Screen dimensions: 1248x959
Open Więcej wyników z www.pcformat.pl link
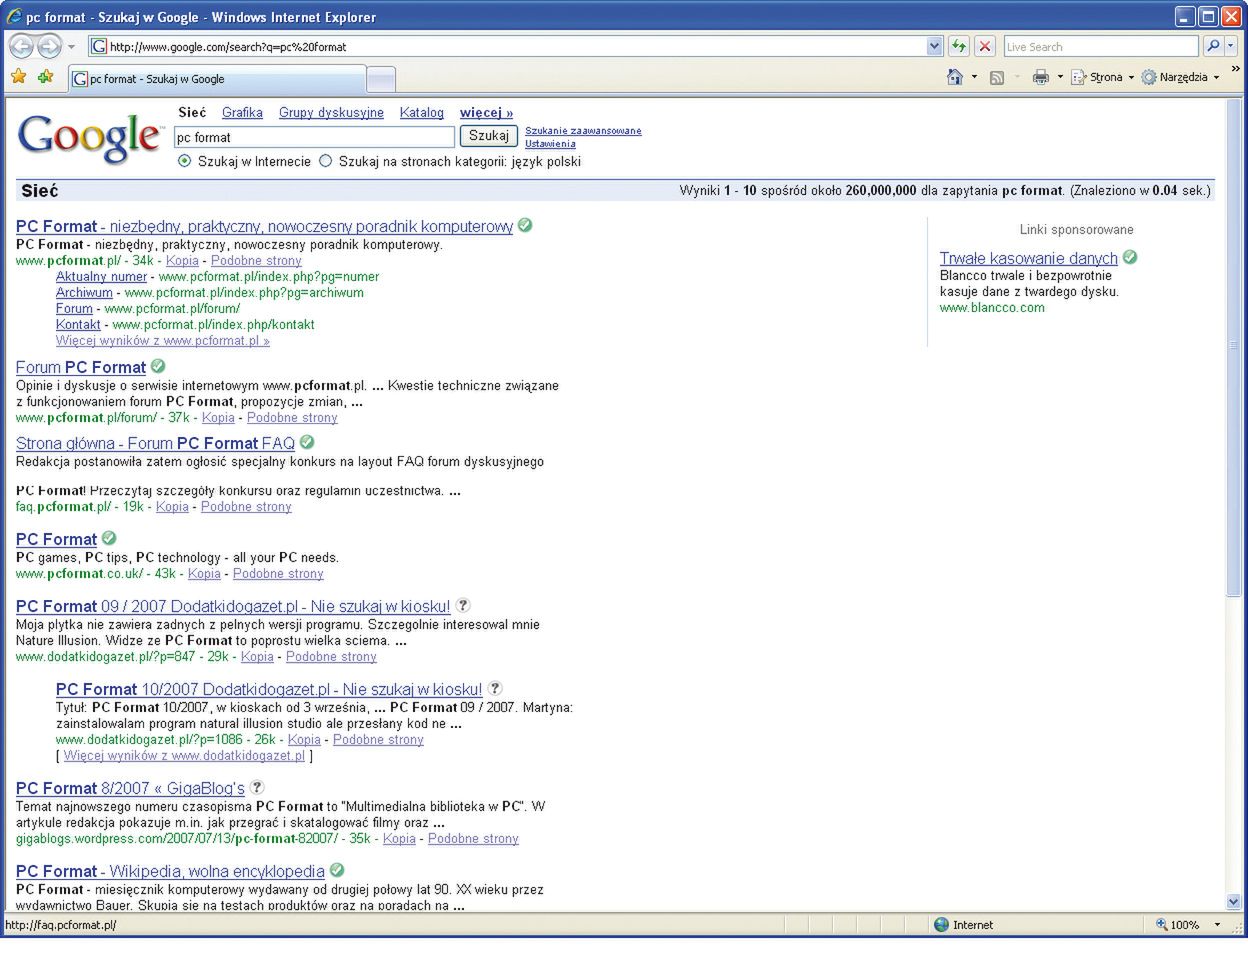[x=162, y=341]
